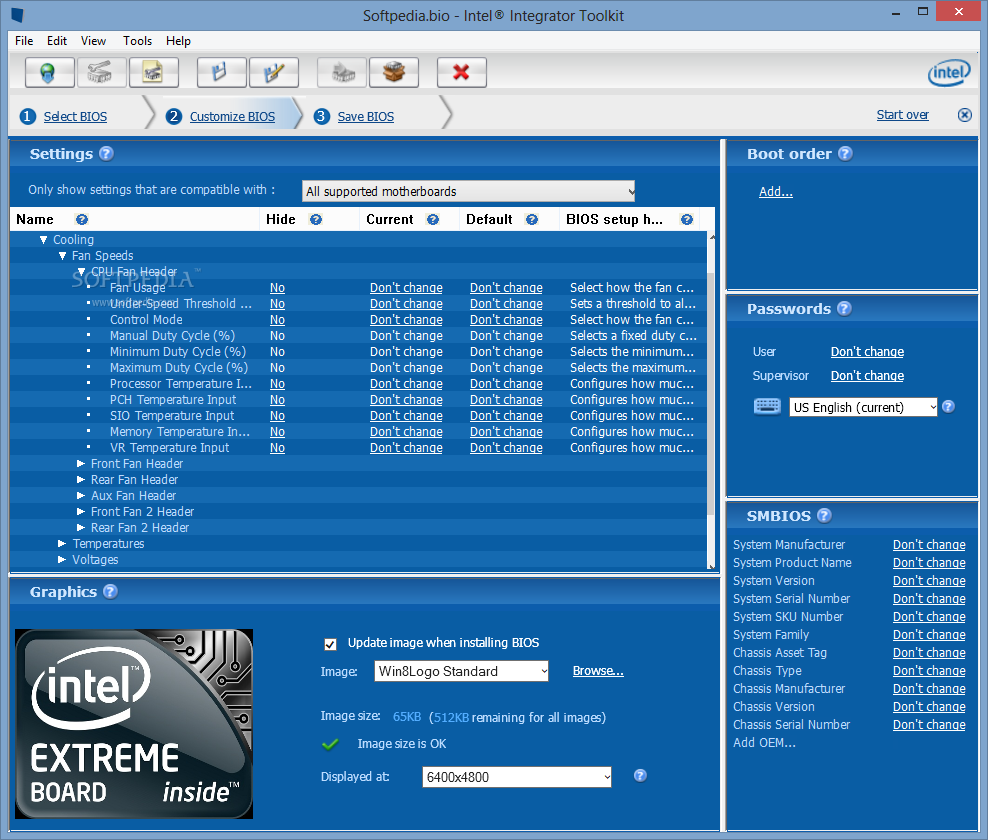Toggle Hide value for Fan Usage

tap(277, 287)
